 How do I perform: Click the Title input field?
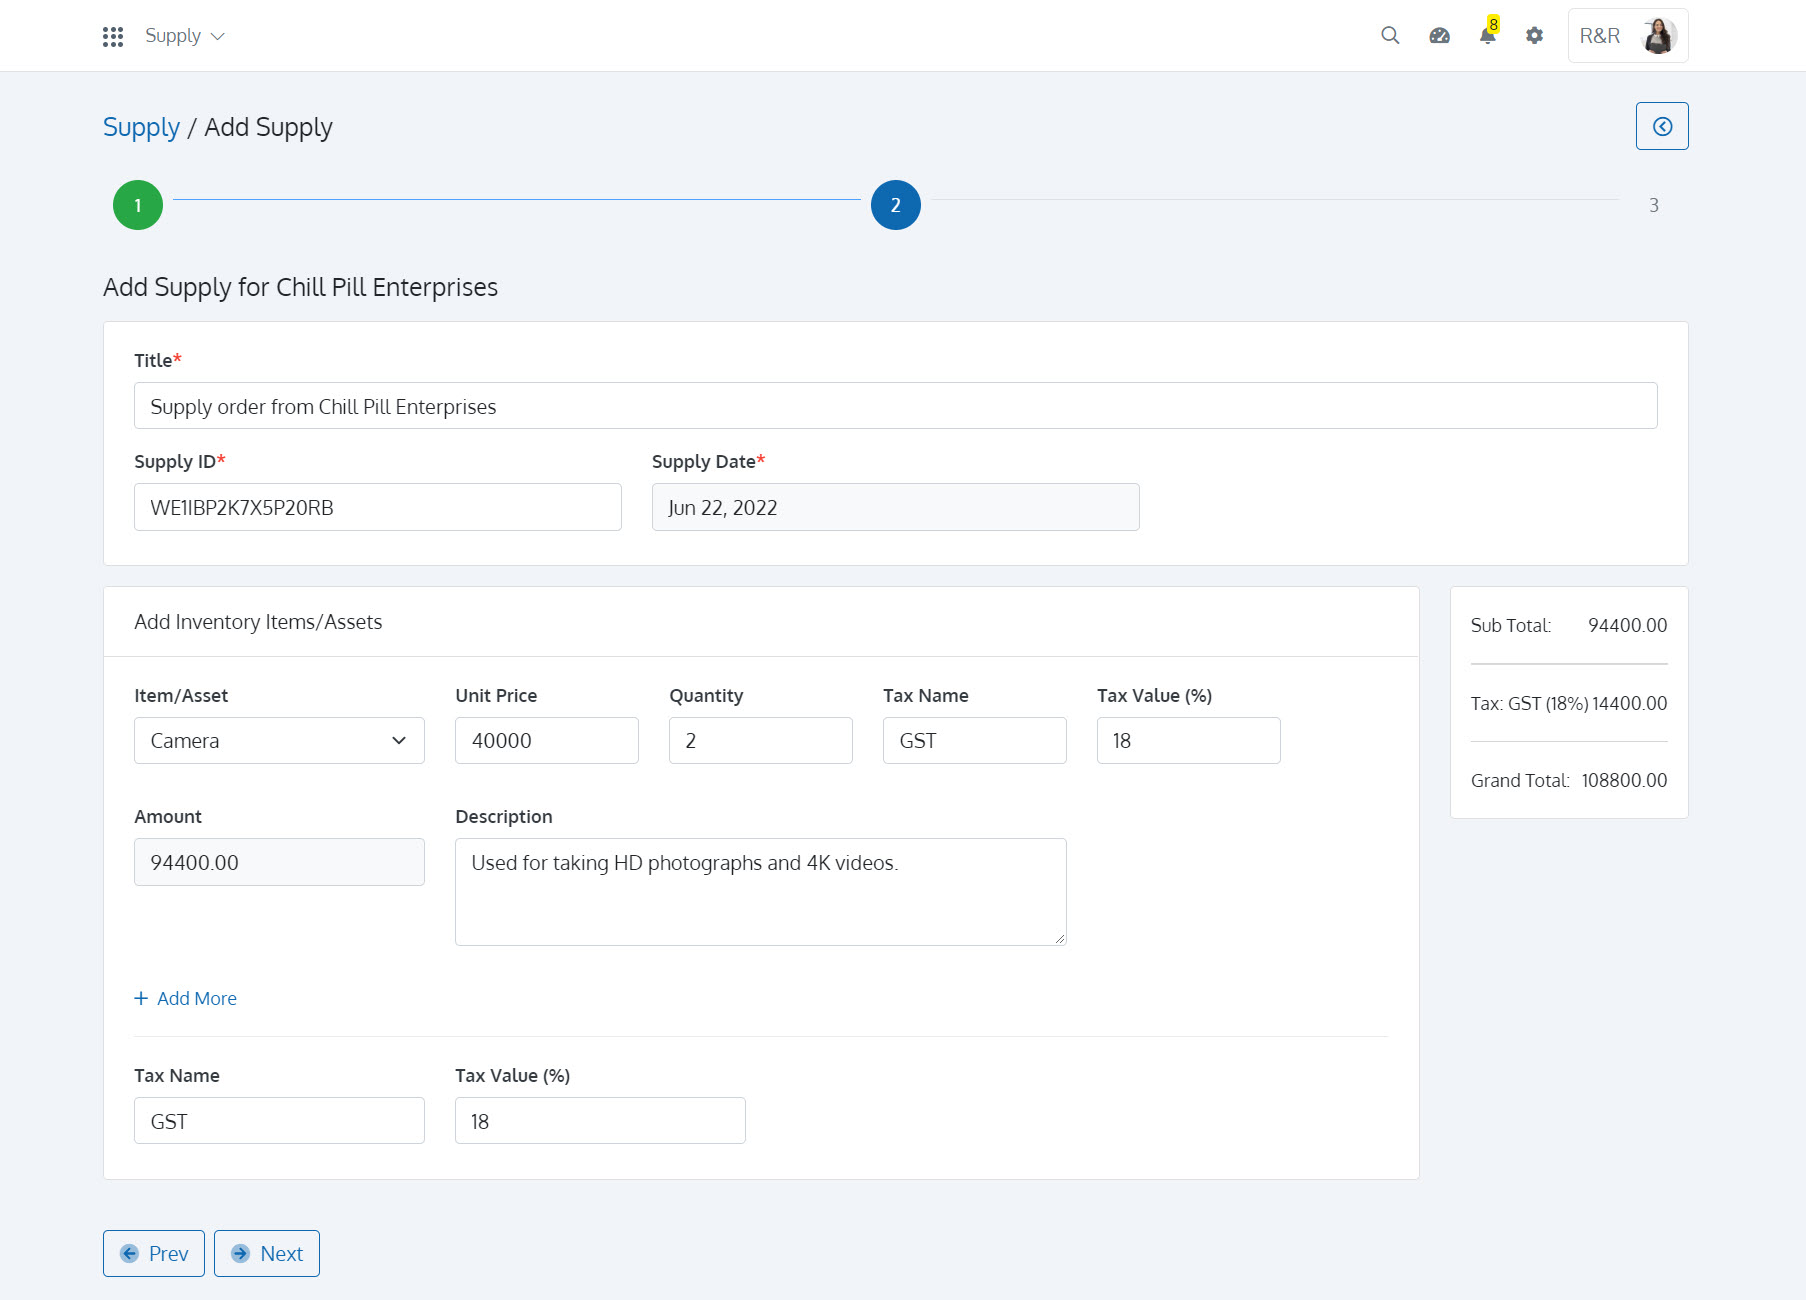click(x=896, y=406)
